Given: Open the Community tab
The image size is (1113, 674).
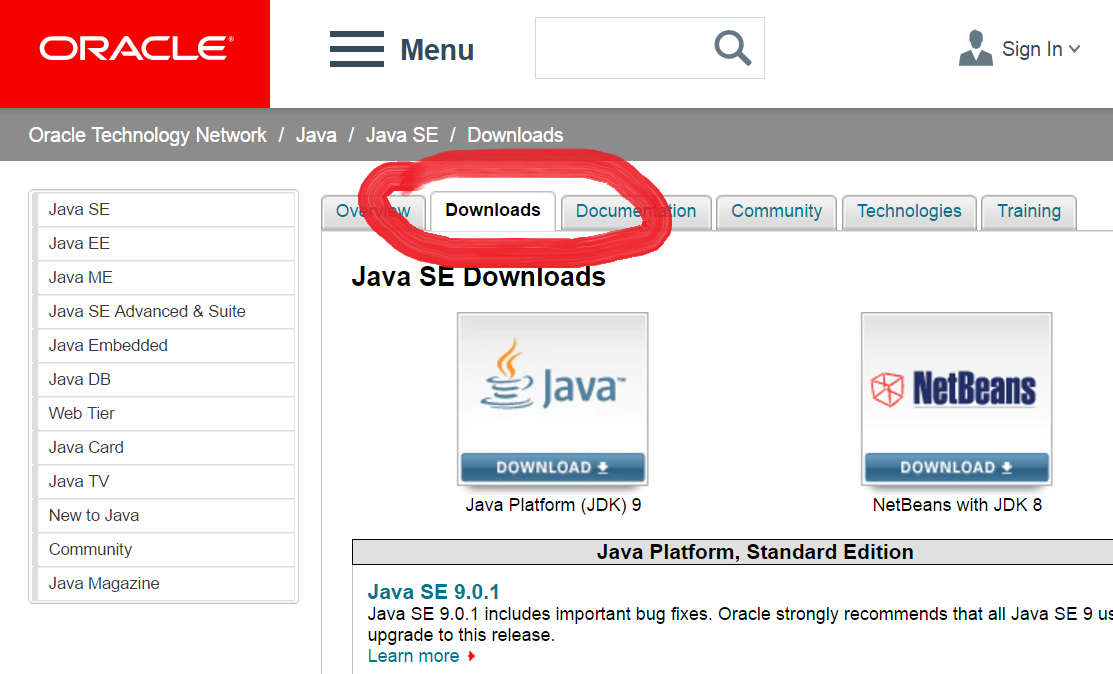Looking at the screenshot, I should click(x=777, y=212).
